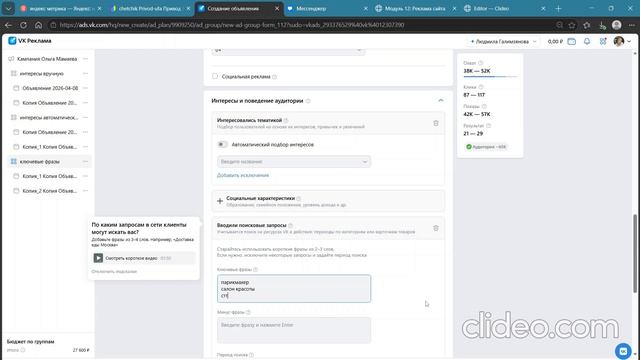
Task: Select 'Объявление 2026-04-08' in sidebar
Action: coord(50,88)
